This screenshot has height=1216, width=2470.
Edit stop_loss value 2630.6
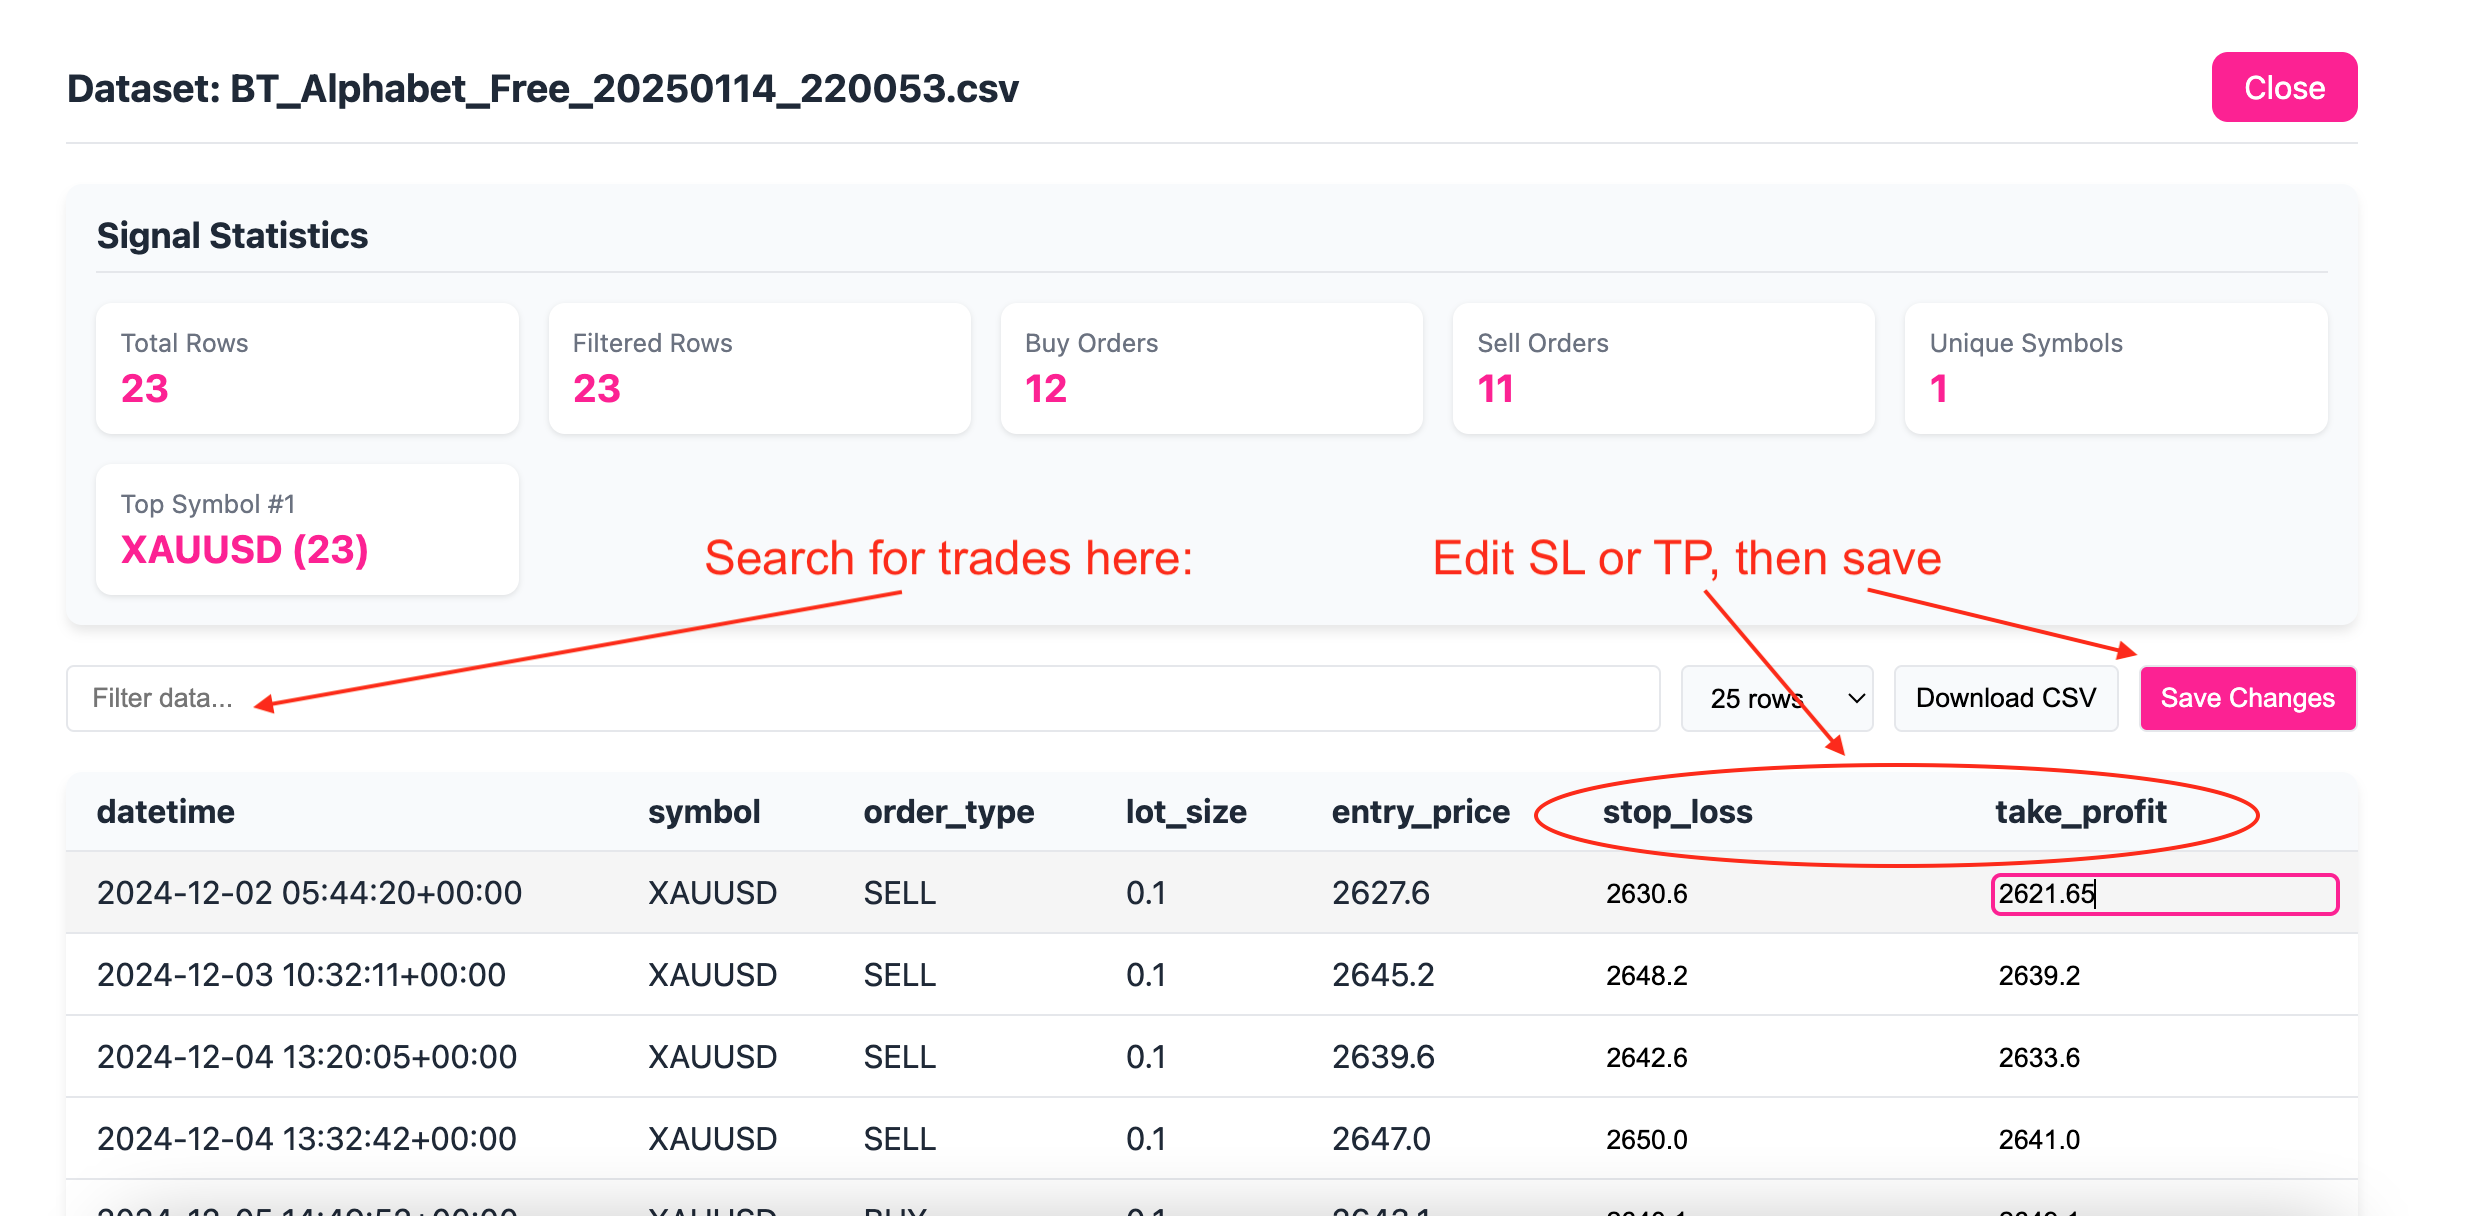pos(1647,894)
